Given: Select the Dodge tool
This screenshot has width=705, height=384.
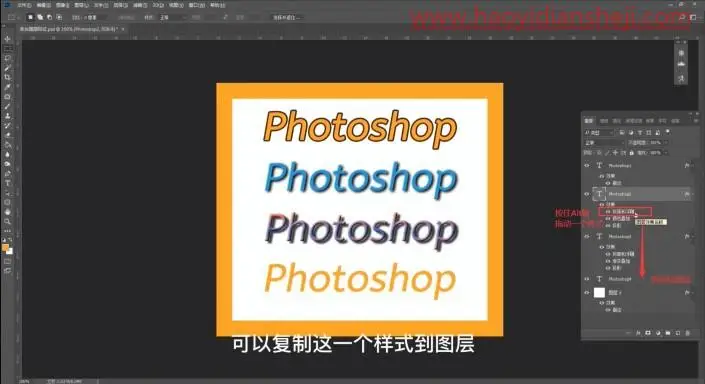Looking at the screenshot, I should [x=8, y=164].
